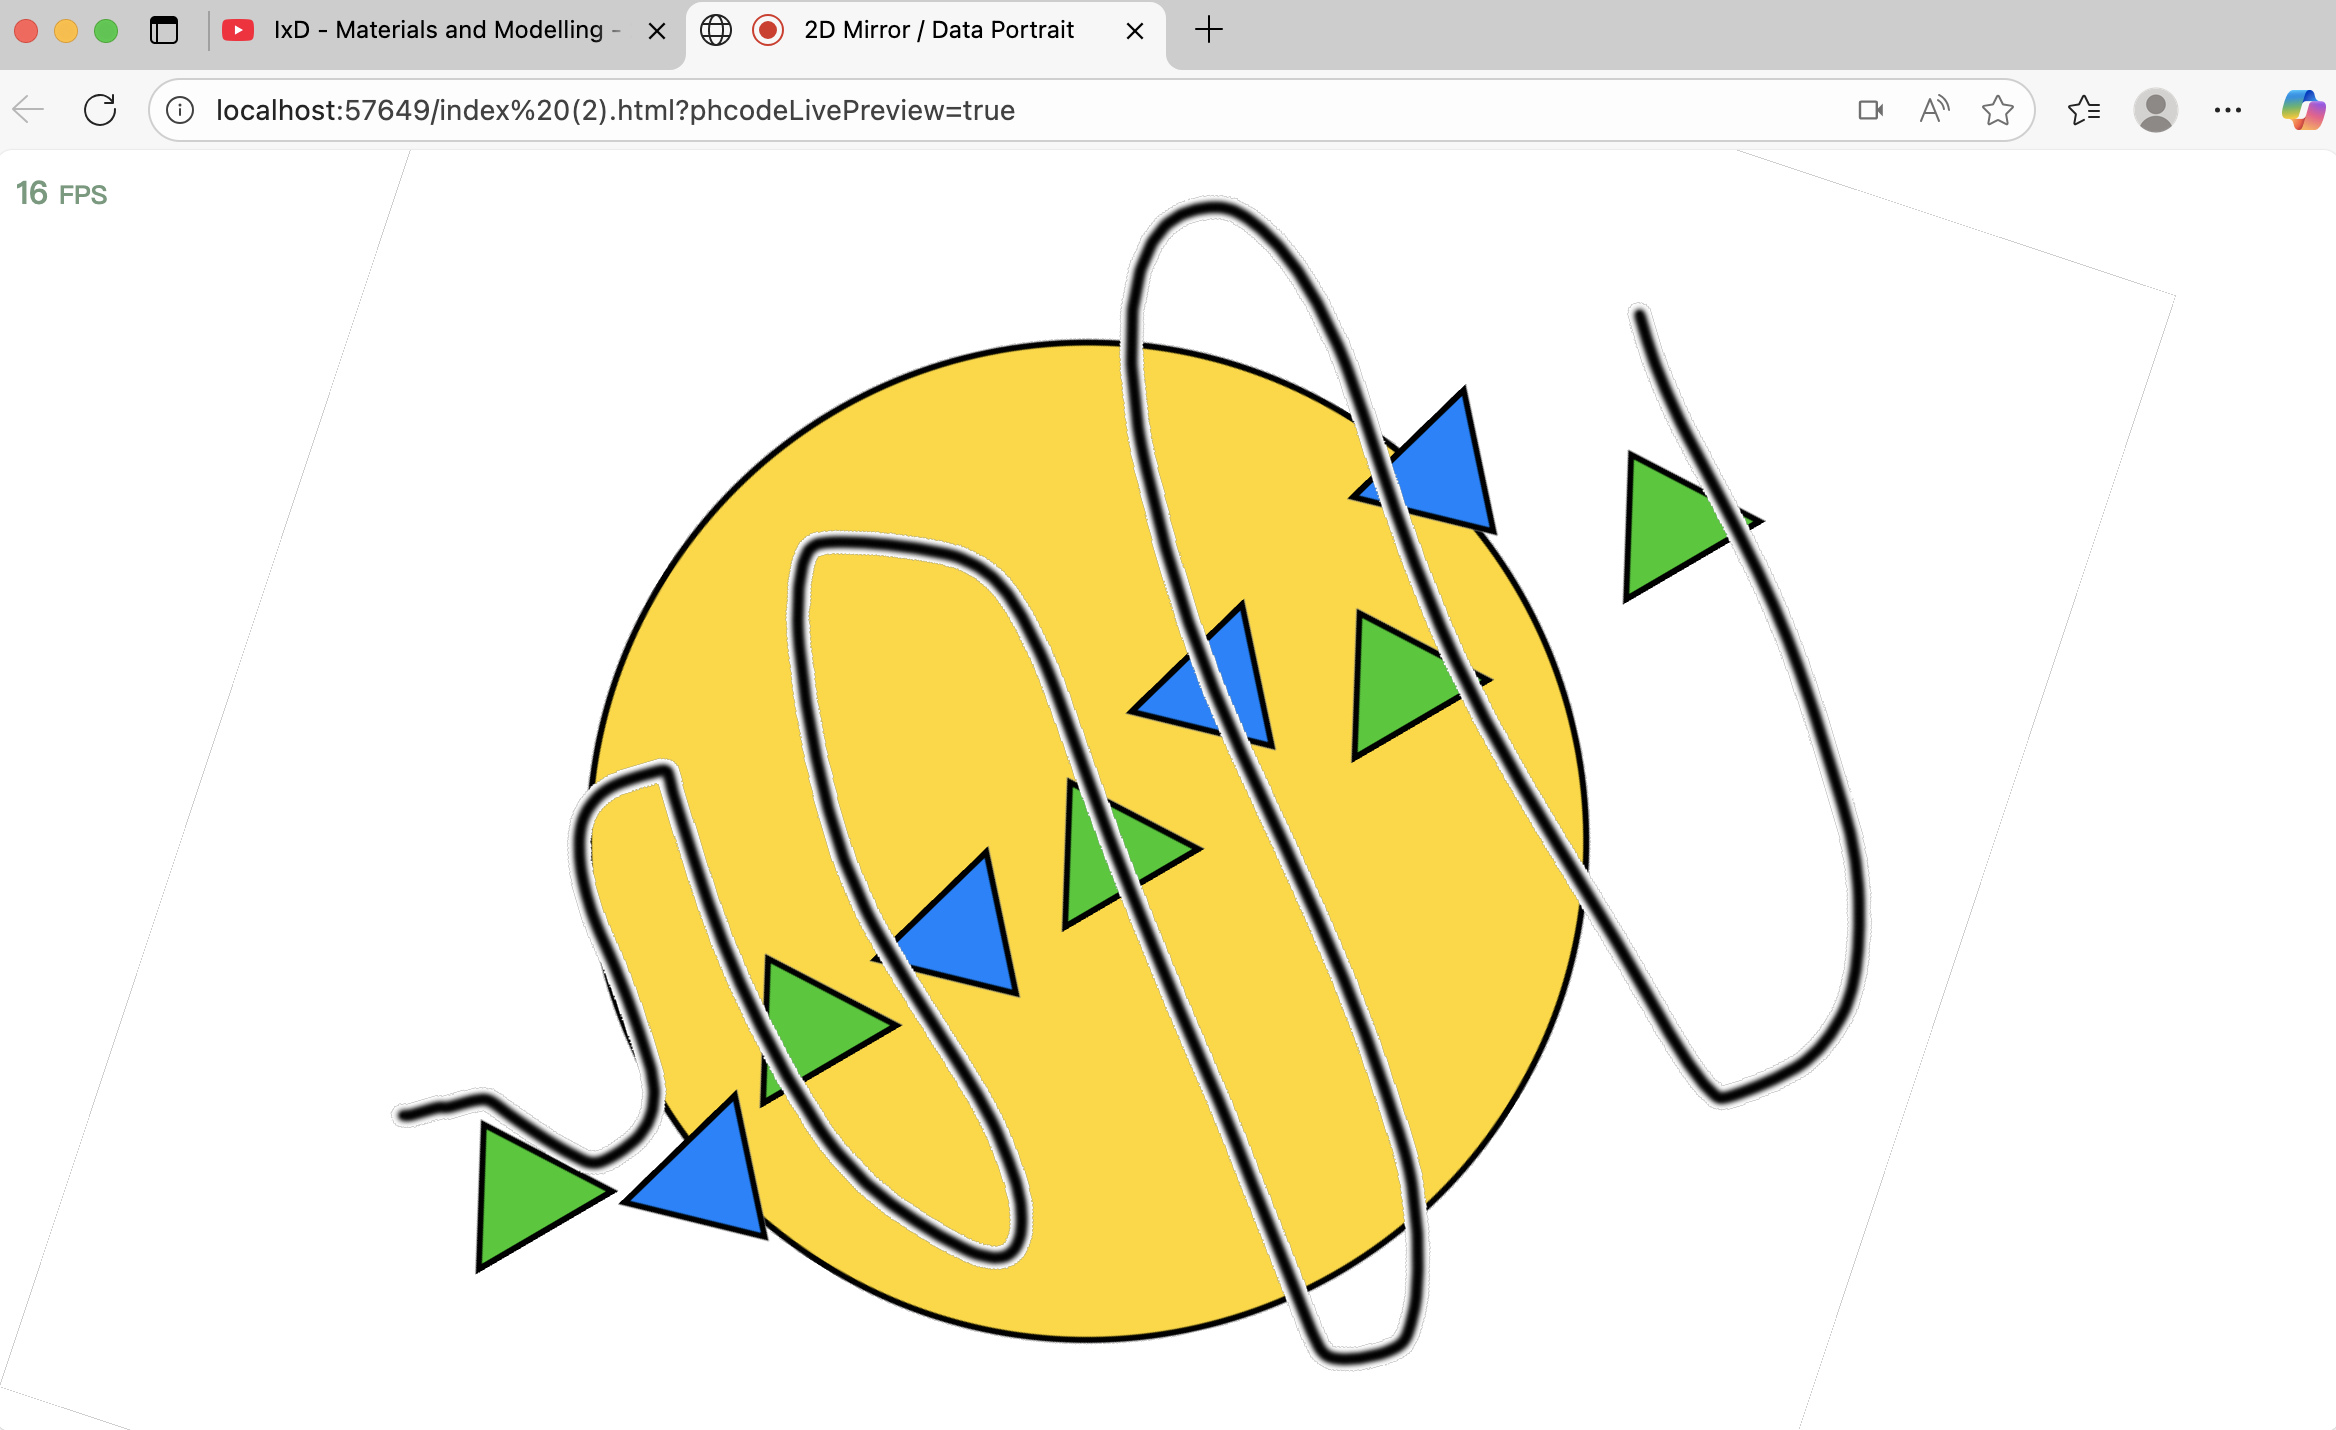Activate Read Aloud for the page
The image size is (2336, 1430).
1932,110
